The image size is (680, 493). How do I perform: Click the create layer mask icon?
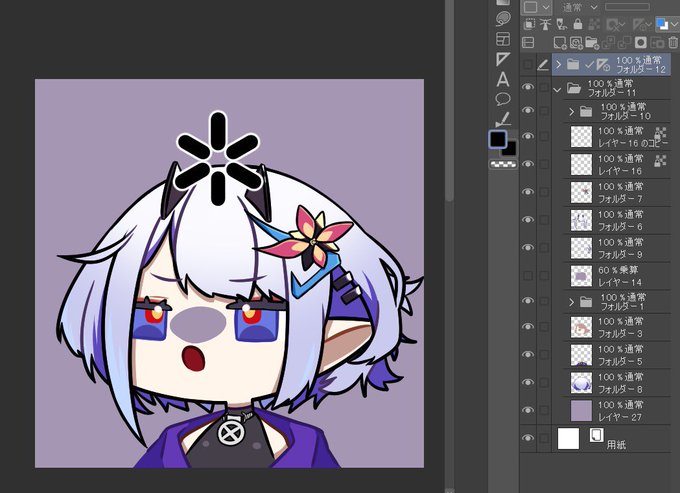coord(641,42)
